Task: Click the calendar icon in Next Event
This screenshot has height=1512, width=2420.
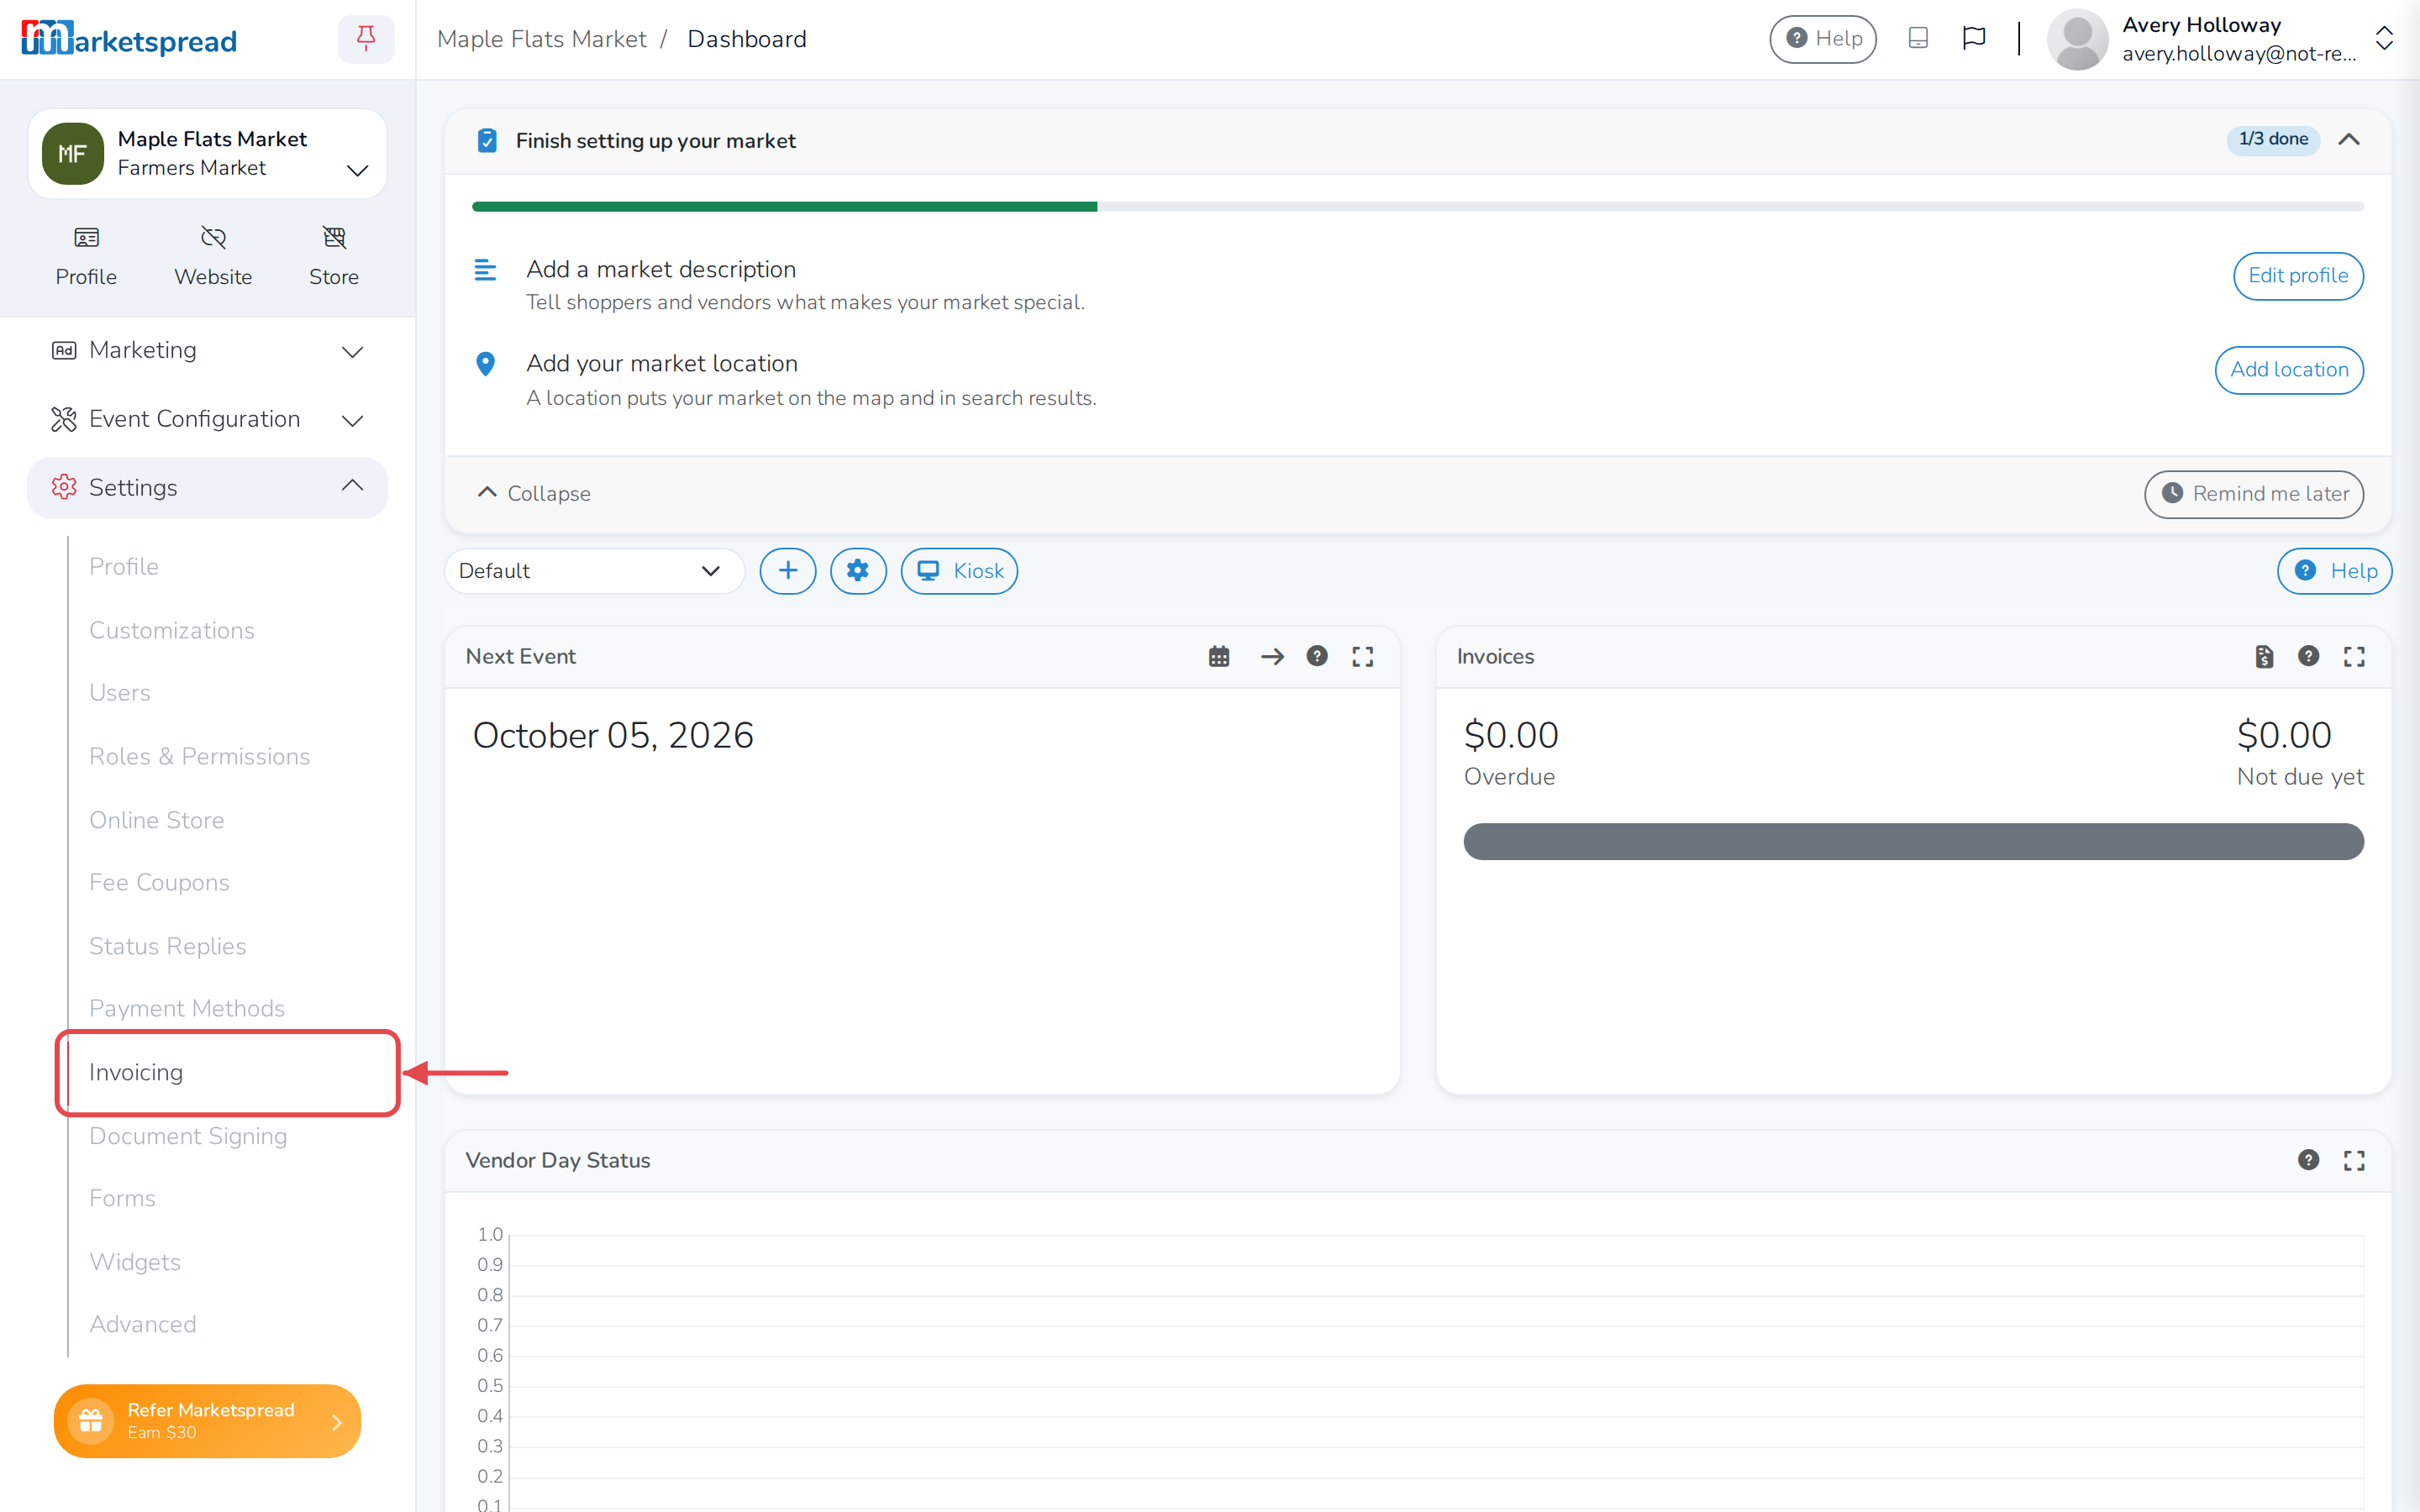Action: (1219, 657)
